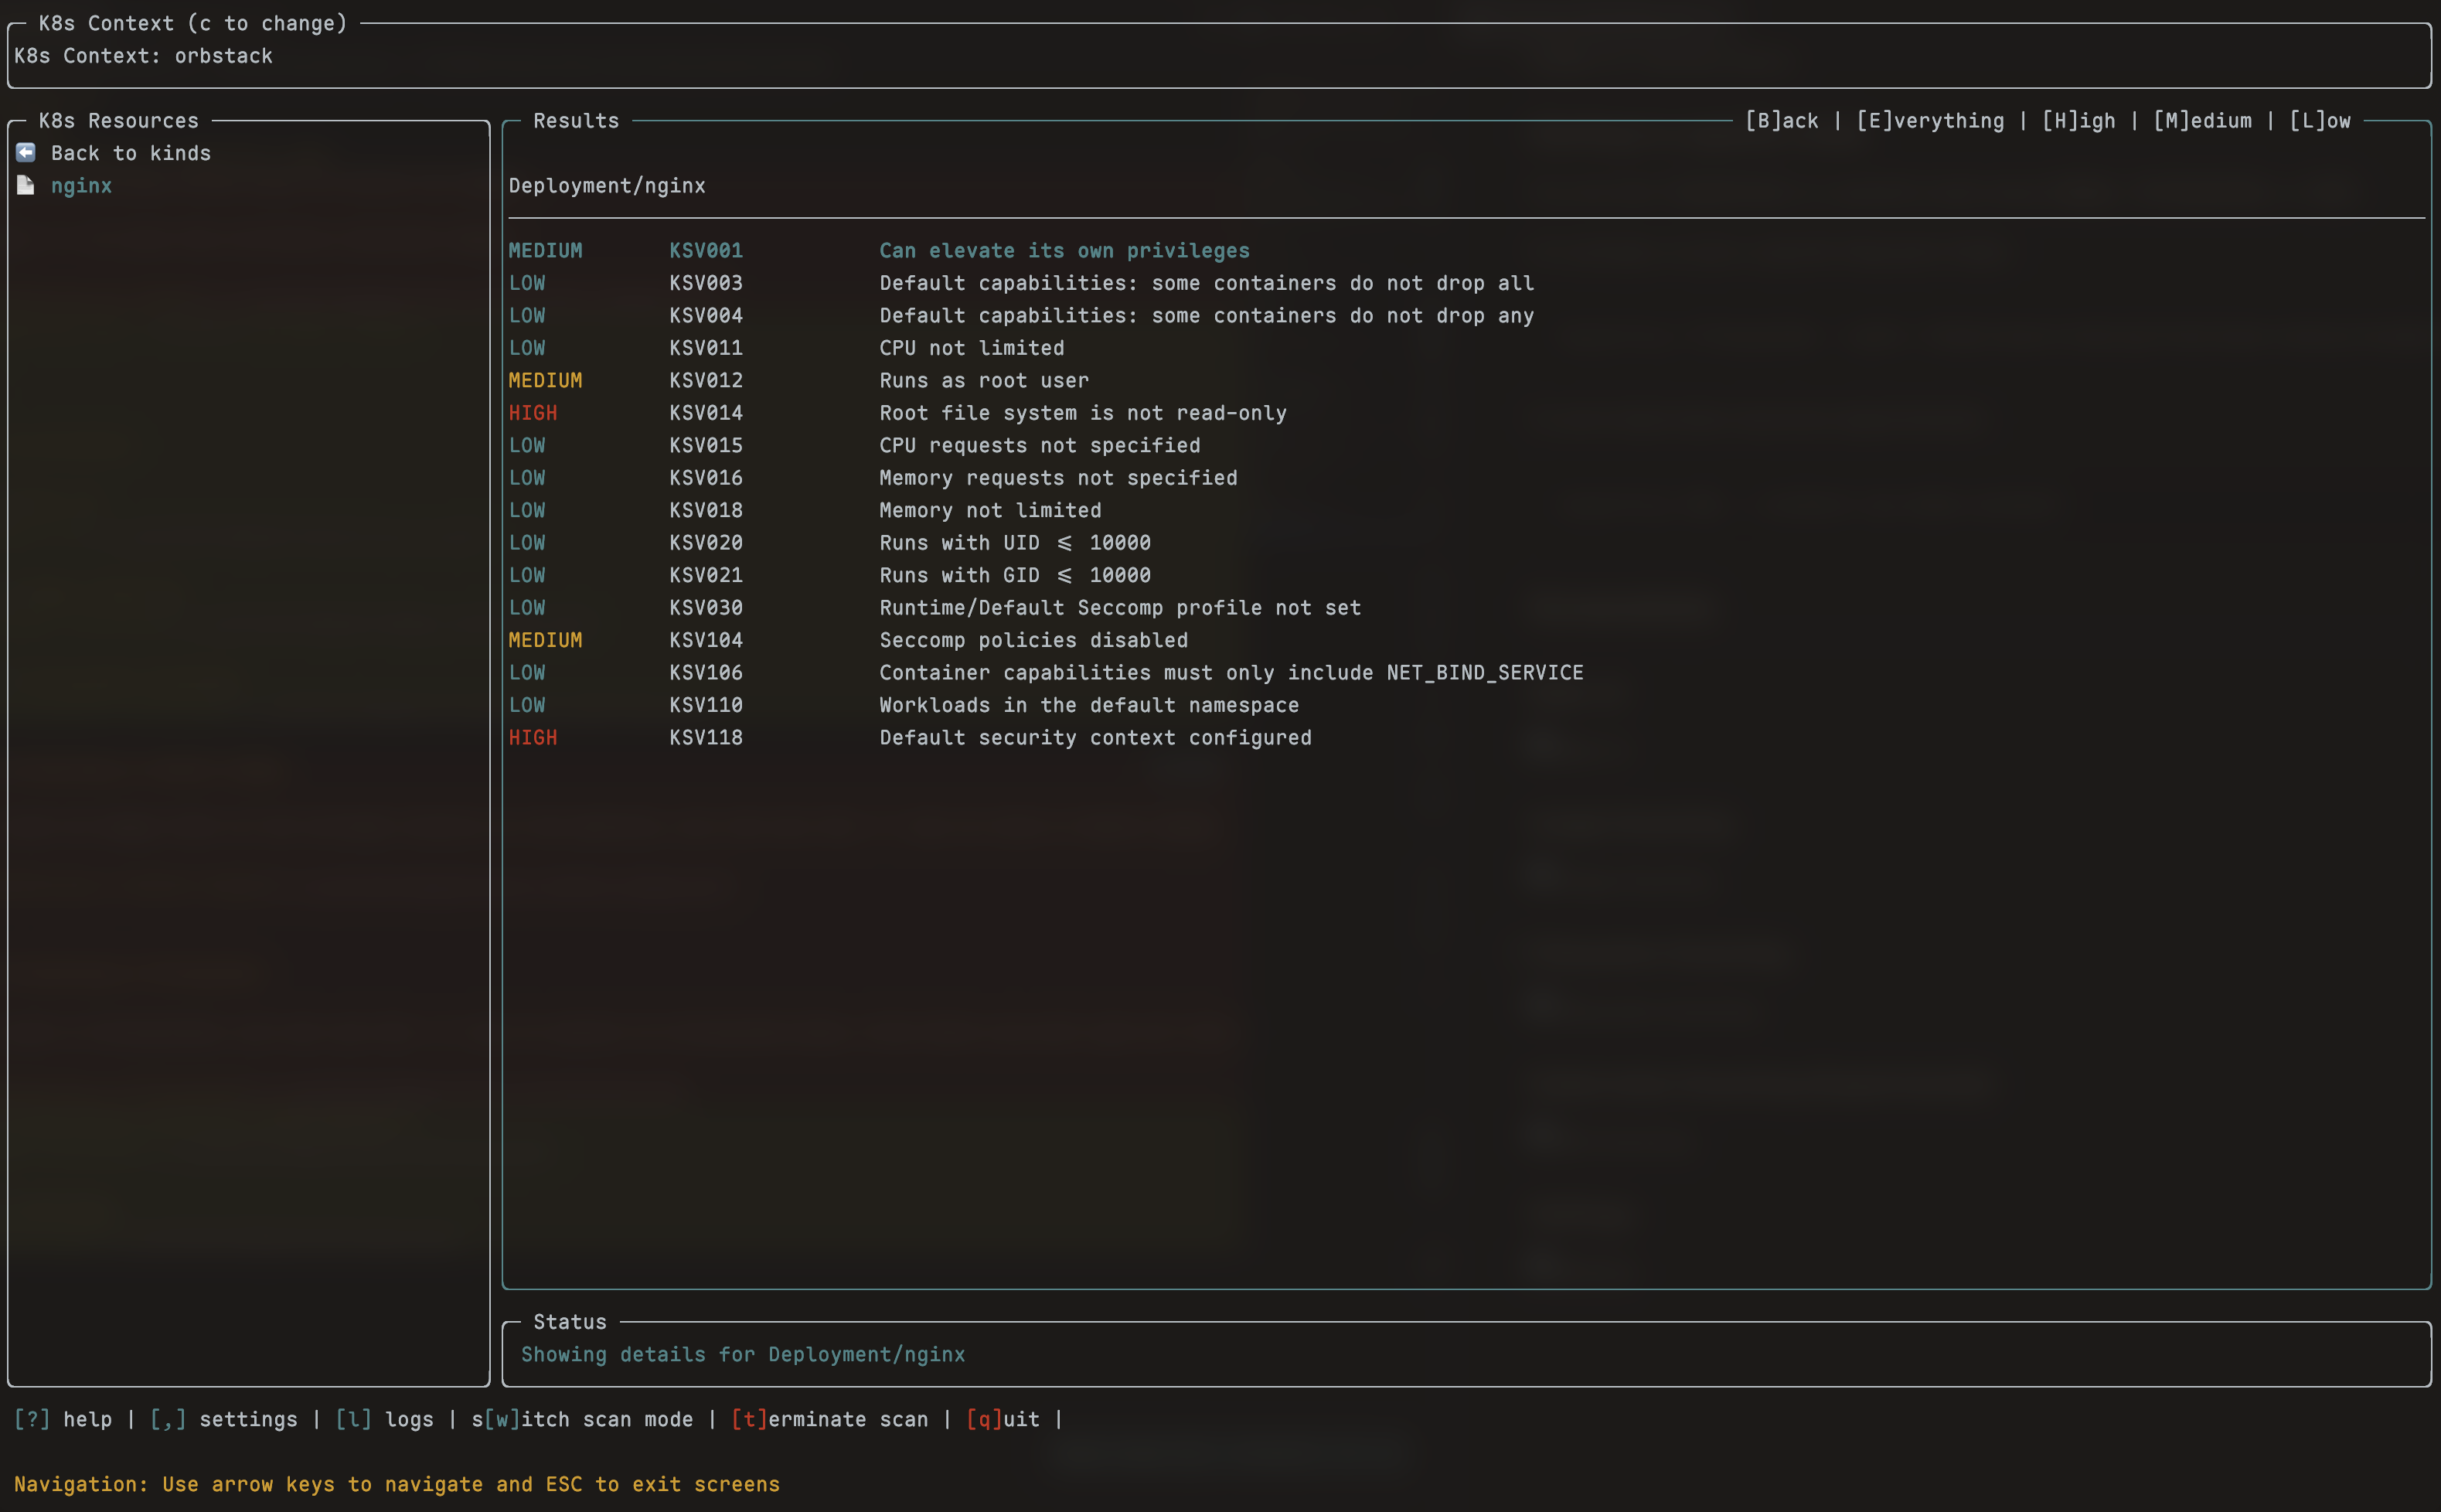Click the MEDIUM label on KSV104 row
The height and width of the screenshot is (1512, 2441).
545,640
